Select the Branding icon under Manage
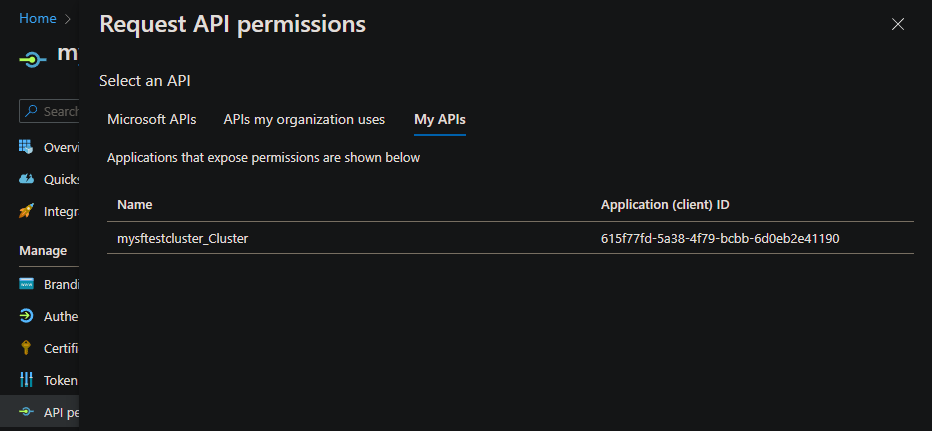Viewport: 932px width, 431px height. (27, 284)
